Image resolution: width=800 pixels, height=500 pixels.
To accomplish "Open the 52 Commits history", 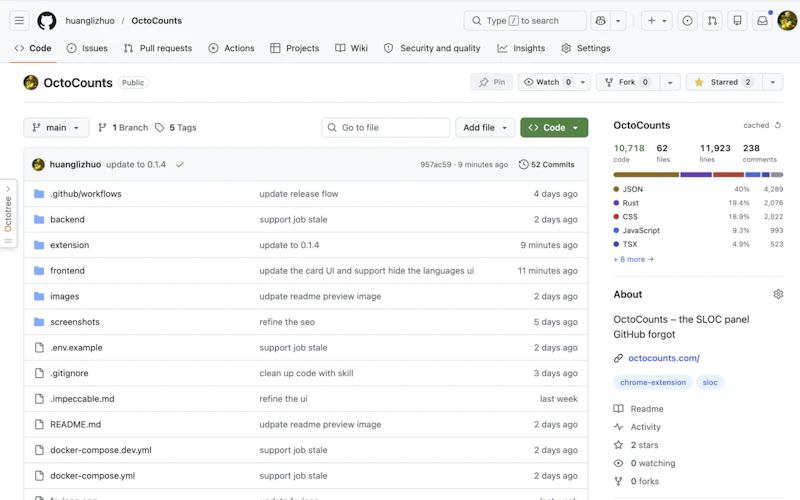I will pos(546,164).
